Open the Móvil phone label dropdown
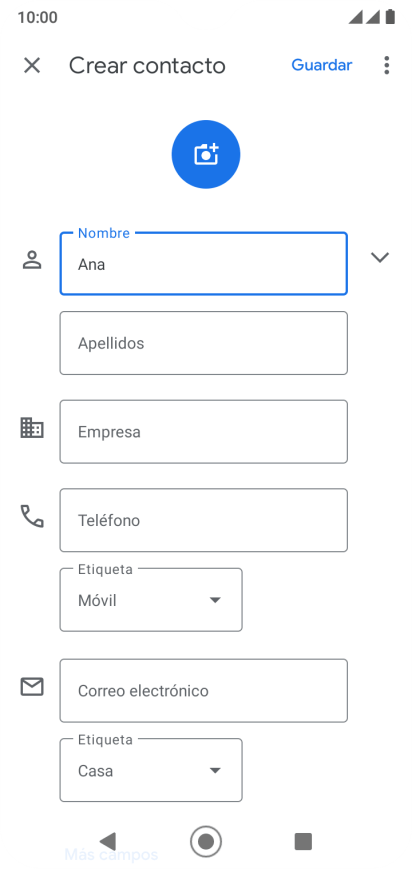 (x=151, y=600)
